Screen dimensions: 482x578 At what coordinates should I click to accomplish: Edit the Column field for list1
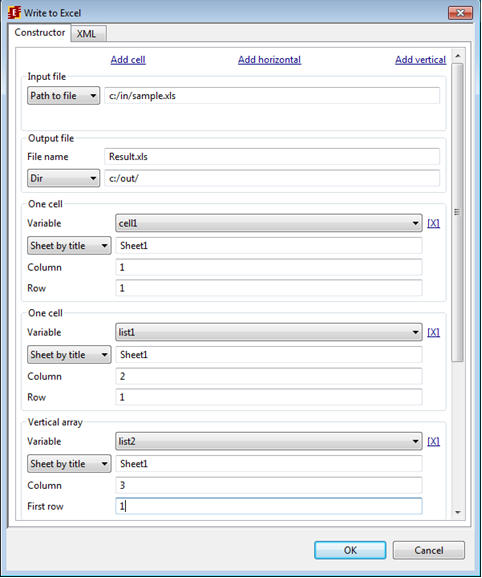point(269,376)
